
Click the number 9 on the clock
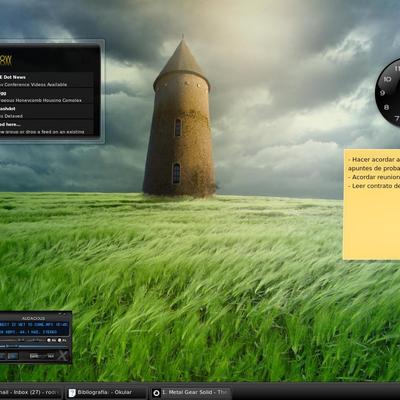point(382,93)
